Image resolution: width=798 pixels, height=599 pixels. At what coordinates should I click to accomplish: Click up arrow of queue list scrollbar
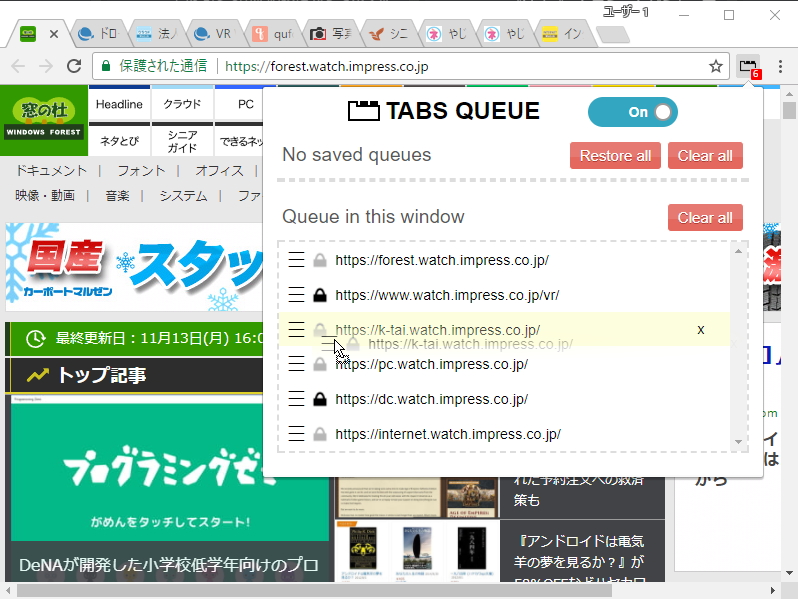point(738,251)
